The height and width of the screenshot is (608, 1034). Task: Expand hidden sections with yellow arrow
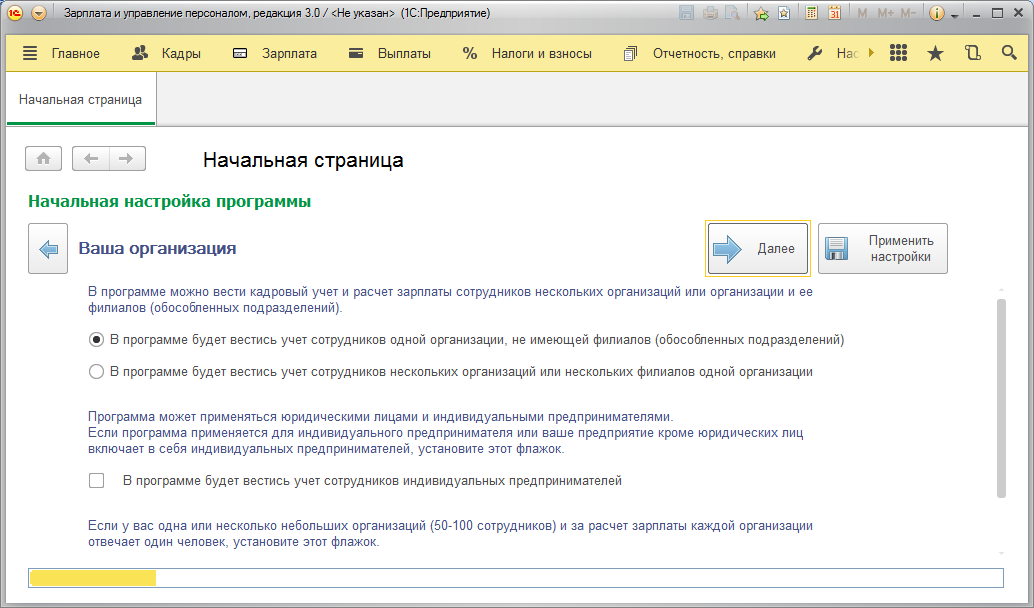pyautogui.click(x=871, y=54)
